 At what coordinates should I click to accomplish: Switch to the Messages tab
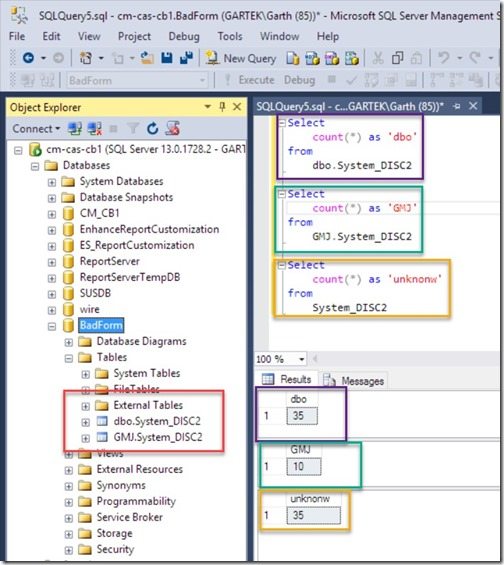tap(354, 381)
